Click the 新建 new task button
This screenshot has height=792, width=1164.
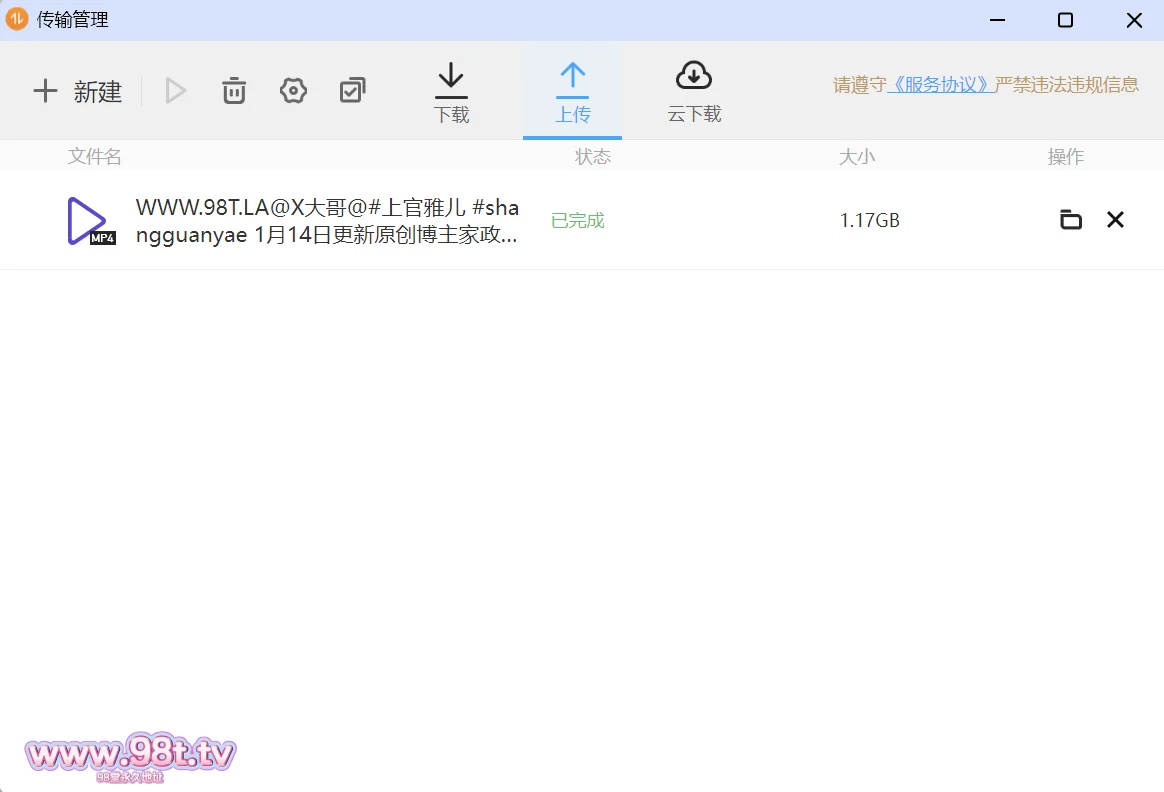pyautogui.click(x=77, y=92)
